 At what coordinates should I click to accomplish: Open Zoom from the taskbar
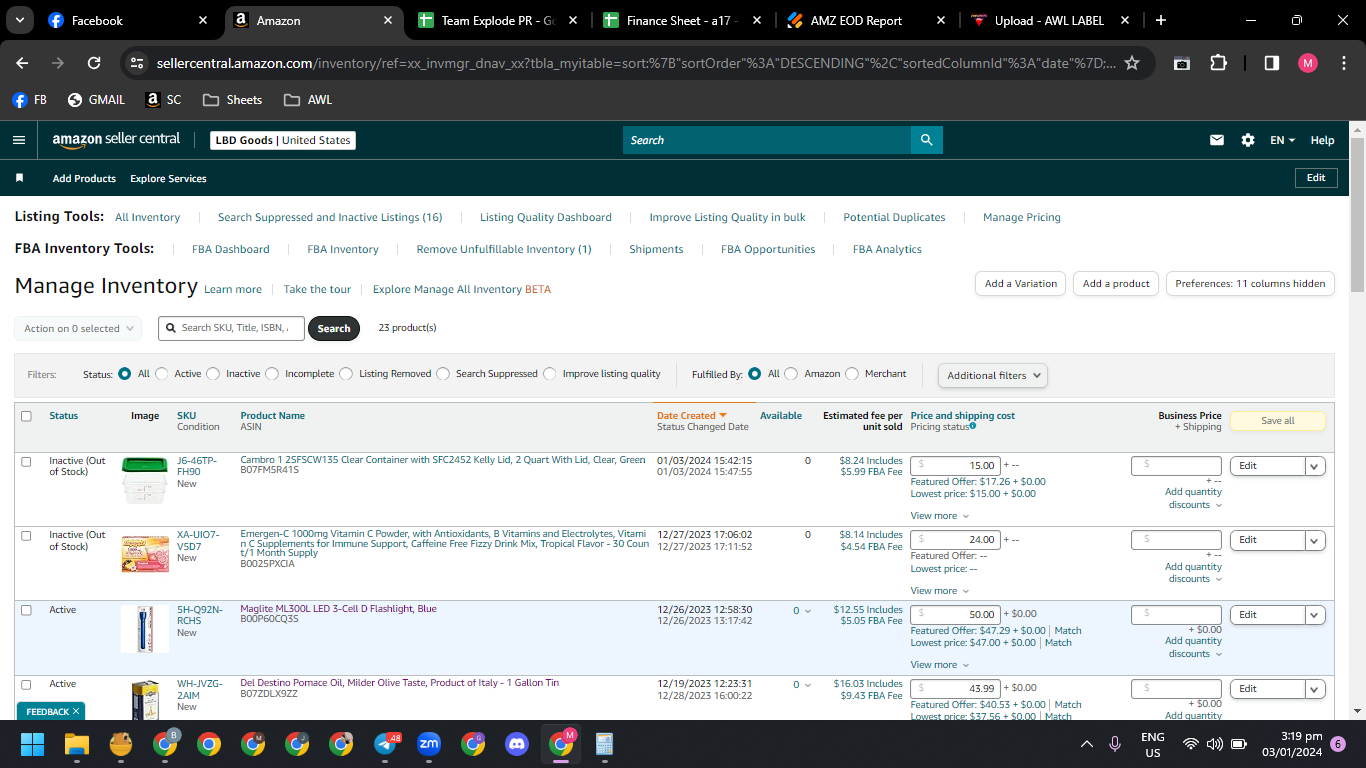coord(429,744)
